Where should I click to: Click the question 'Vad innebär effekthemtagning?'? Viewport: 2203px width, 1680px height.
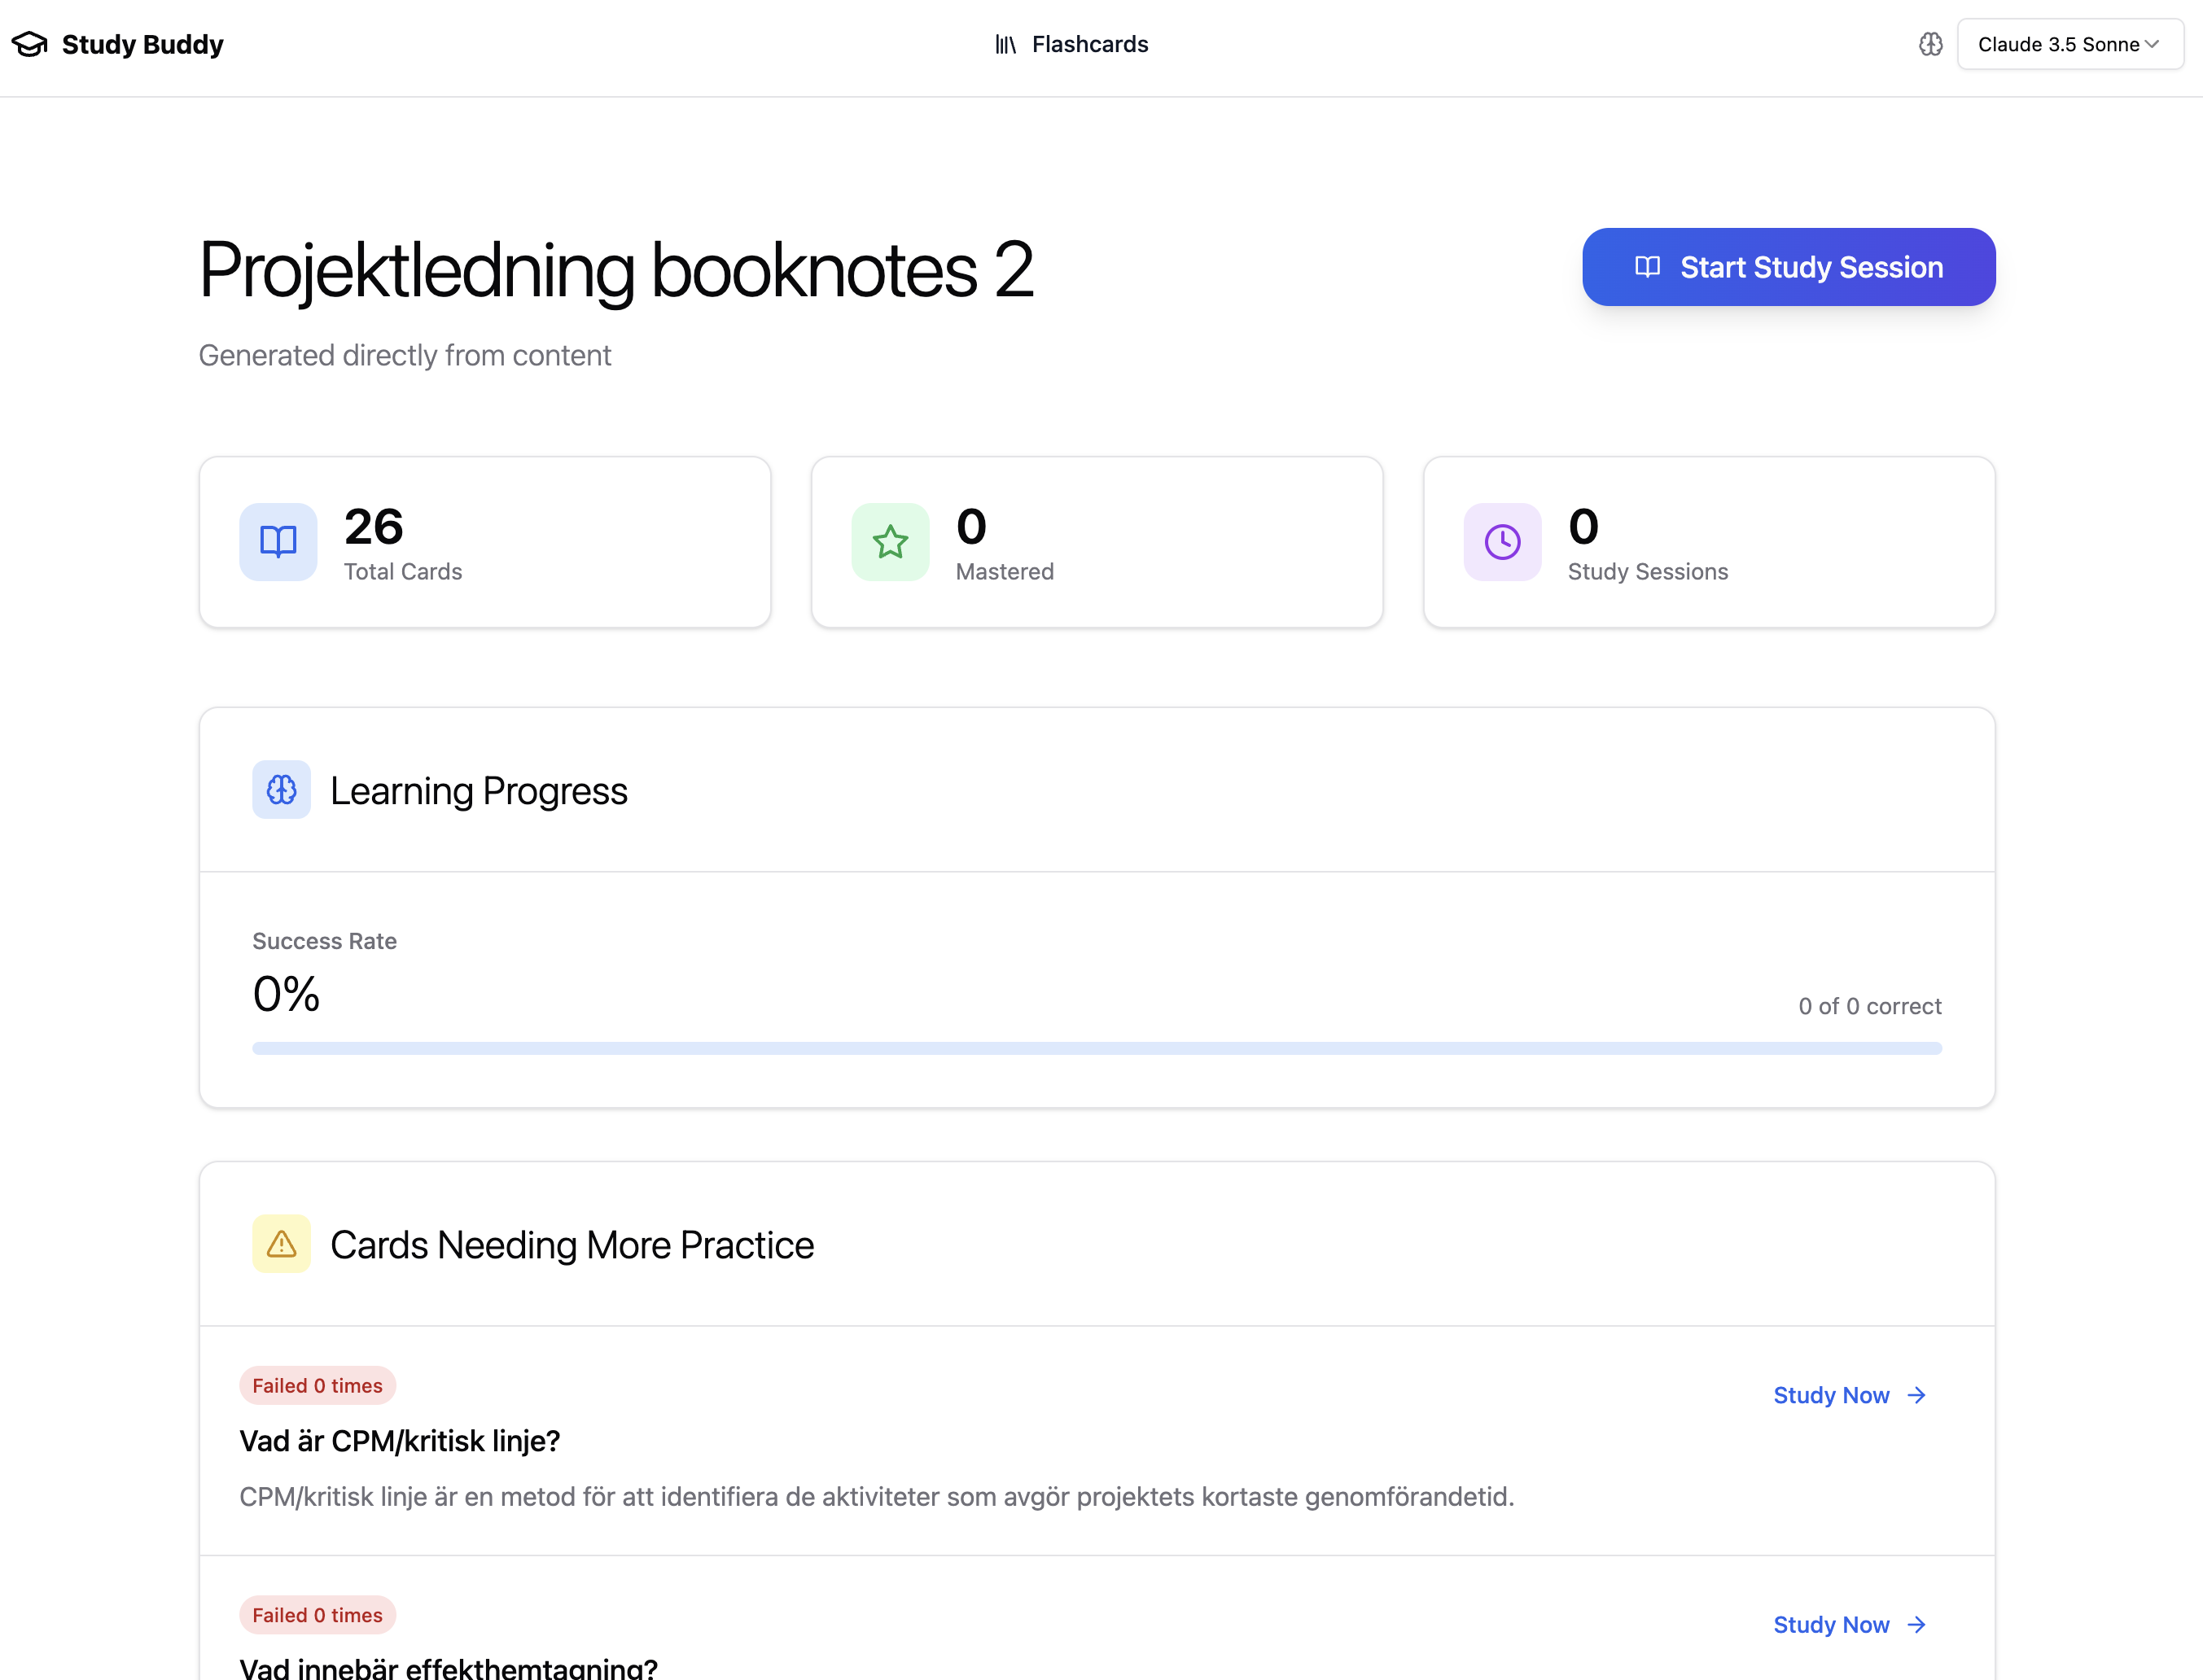[x=449, y=1667]
